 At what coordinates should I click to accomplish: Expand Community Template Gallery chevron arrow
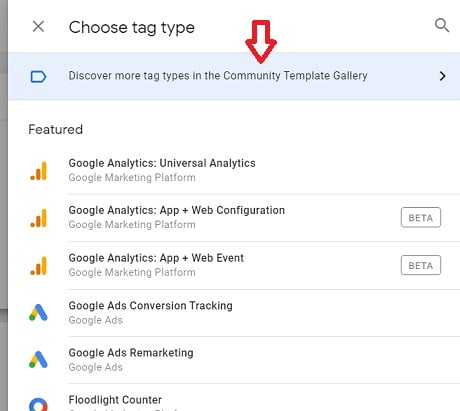442,76
